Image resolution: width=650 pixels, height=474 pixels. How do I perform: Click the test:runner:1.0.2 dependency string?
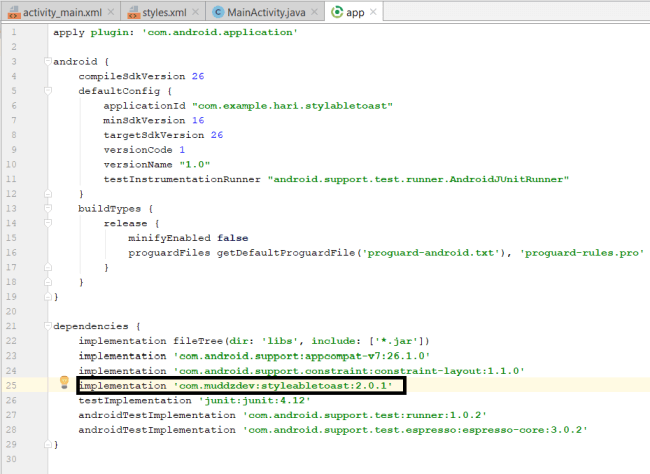pos(365,415)
